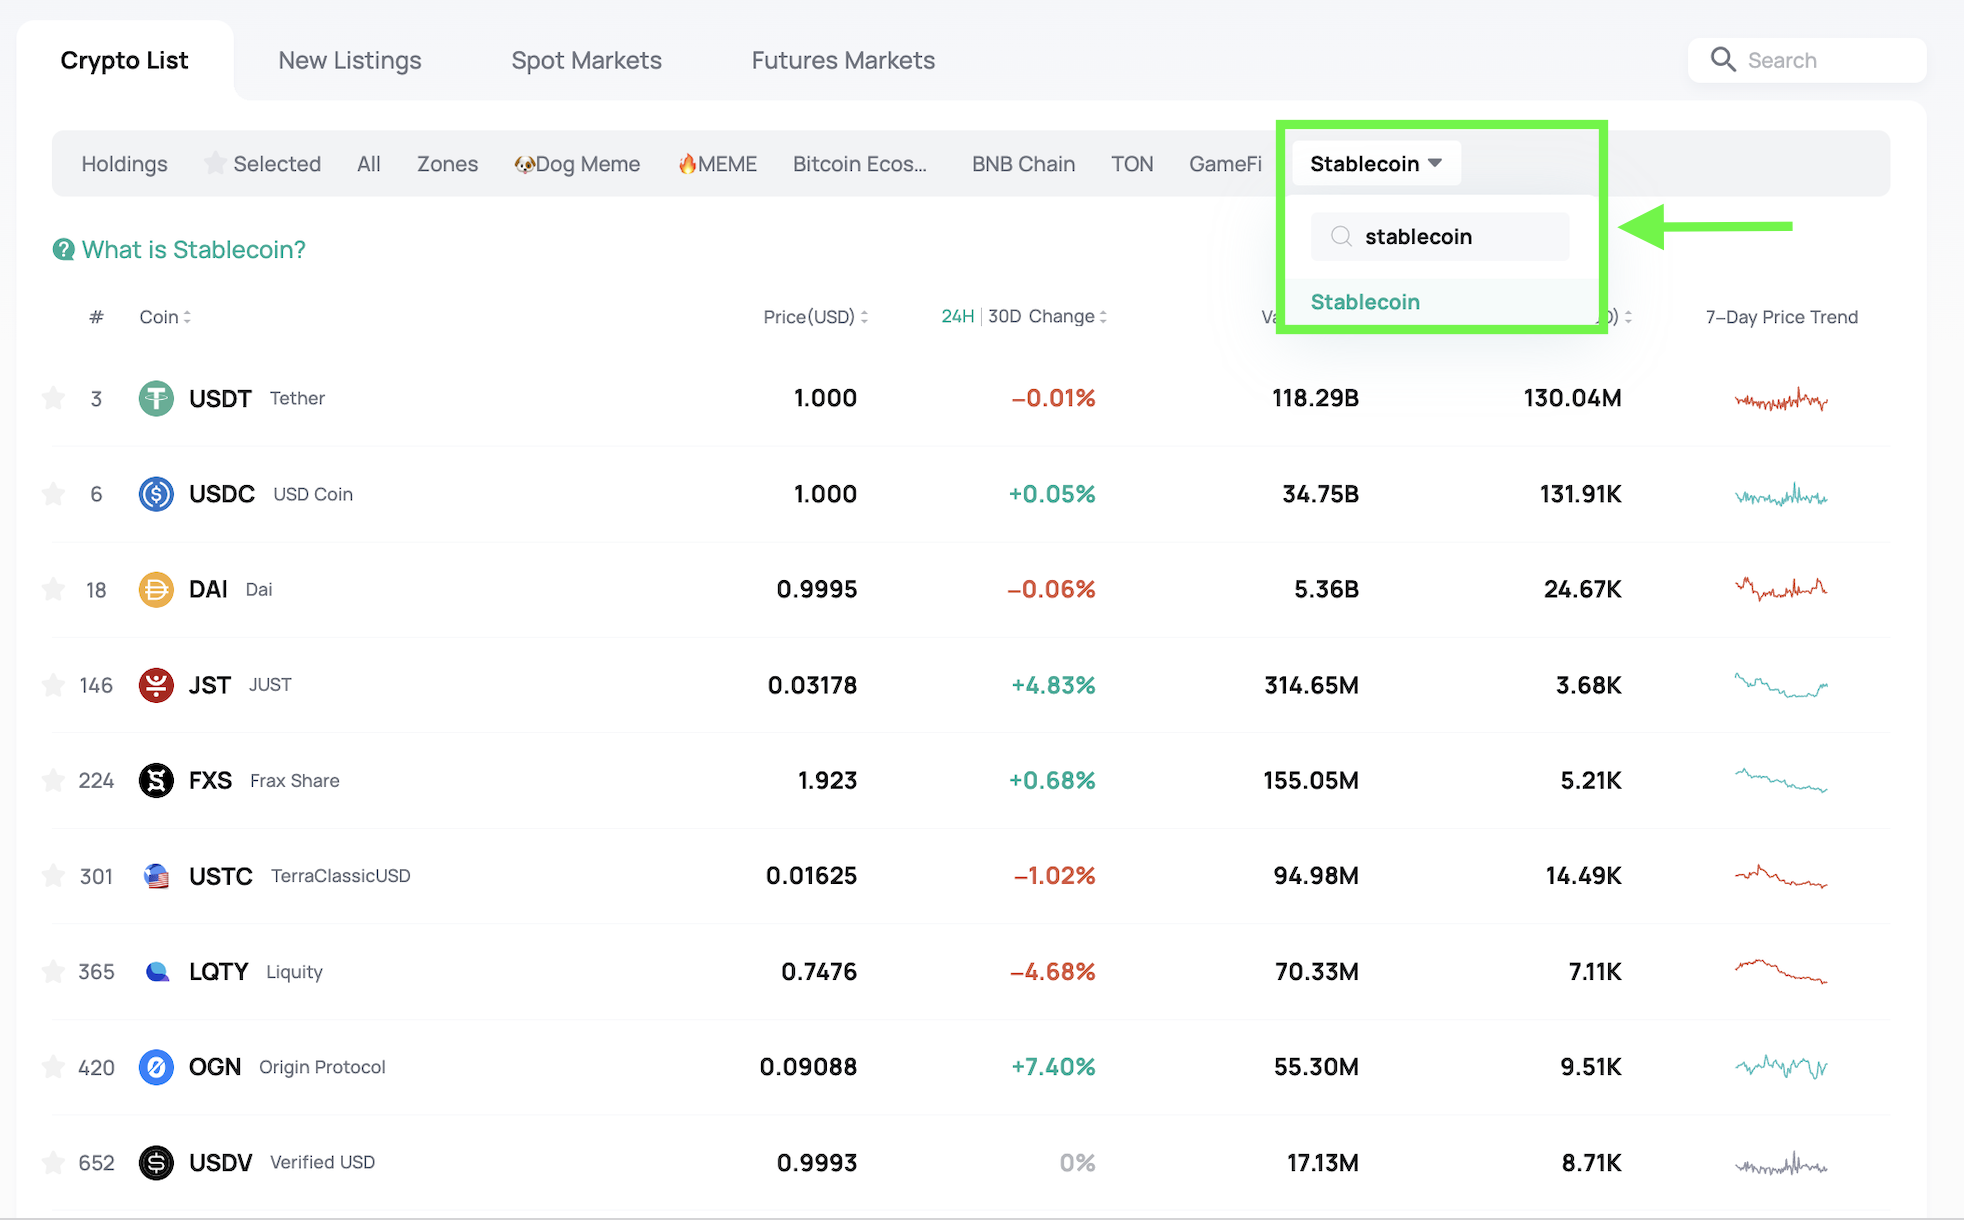Click the FXS value 155.05M

[1311, 781]
